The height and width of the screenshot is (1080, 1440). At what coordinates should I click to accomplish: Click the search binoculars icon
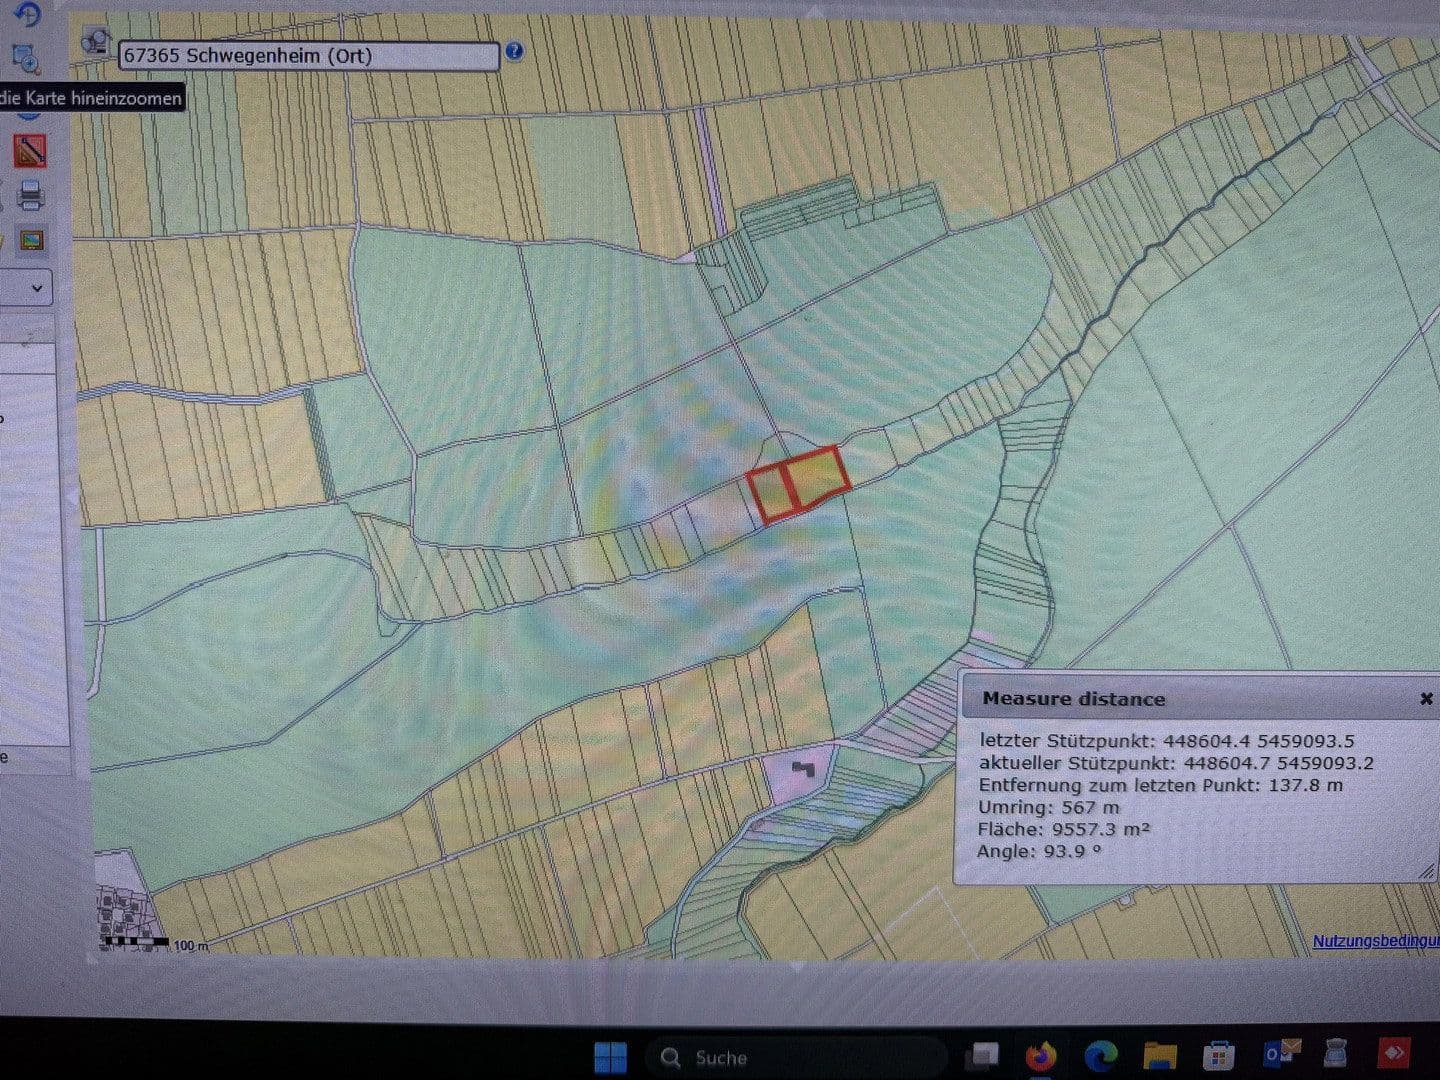tap(97, 42)
